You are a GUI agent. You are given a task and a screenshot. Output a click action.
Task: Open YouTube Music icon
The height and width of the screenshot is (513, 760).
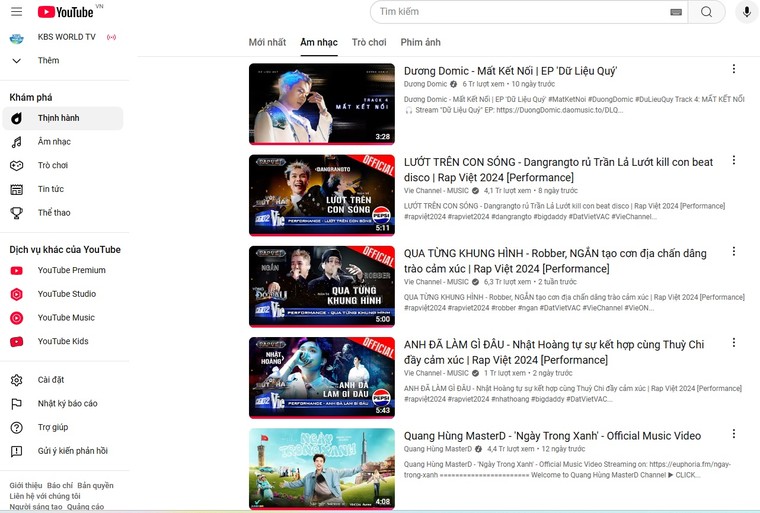(16, 318)
